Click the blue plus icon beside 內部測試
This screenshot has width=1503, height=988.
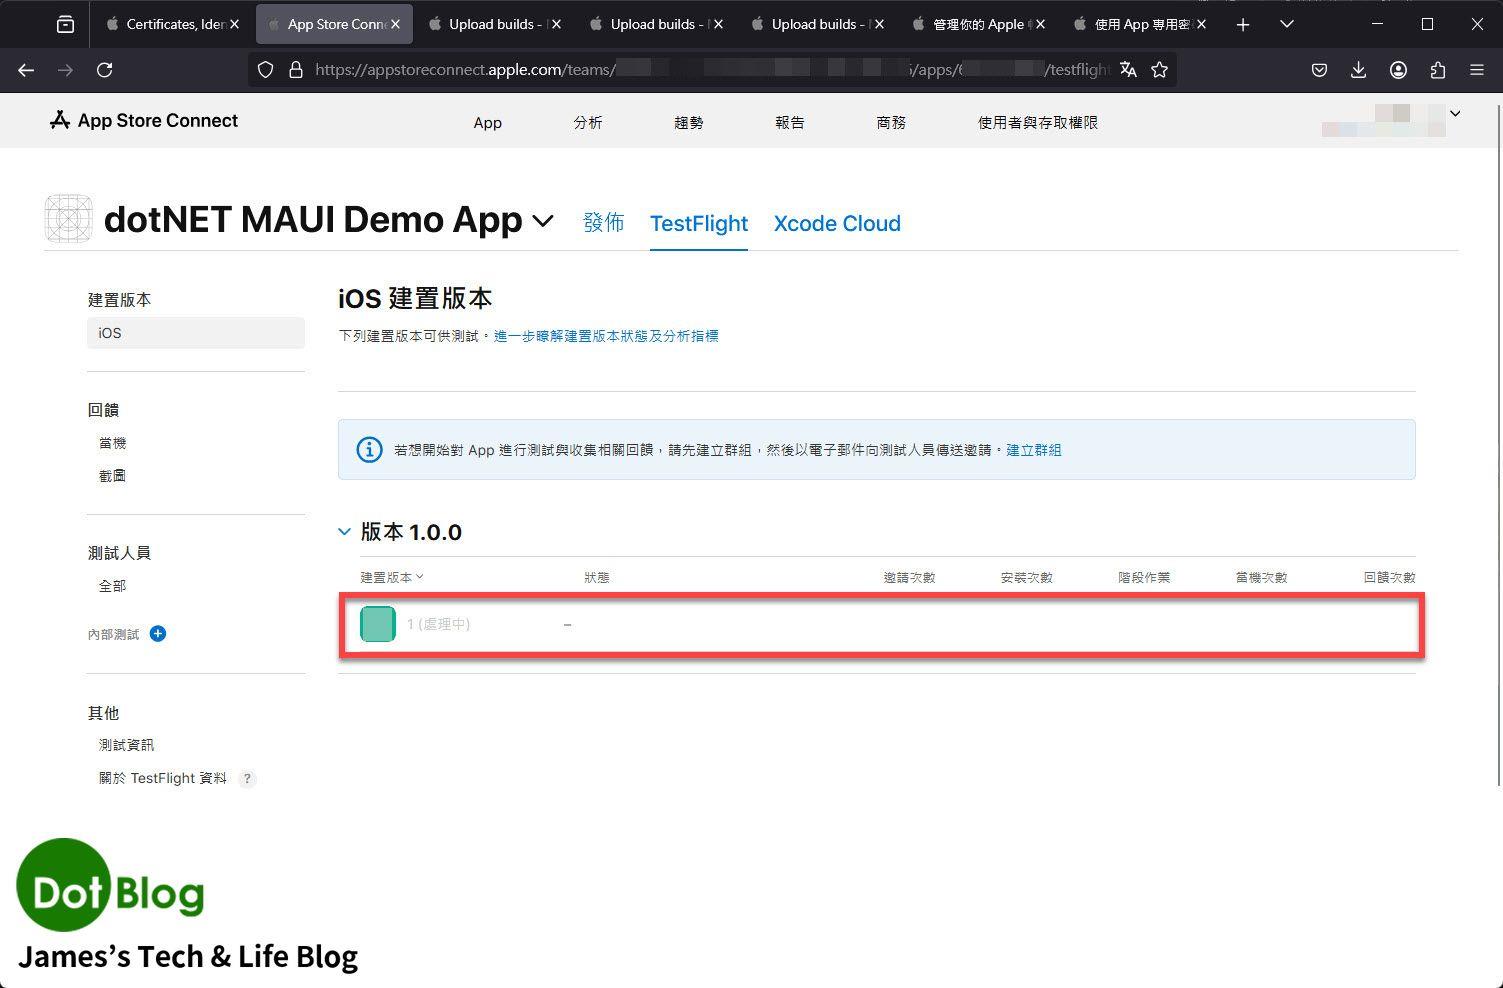[157, 633]
